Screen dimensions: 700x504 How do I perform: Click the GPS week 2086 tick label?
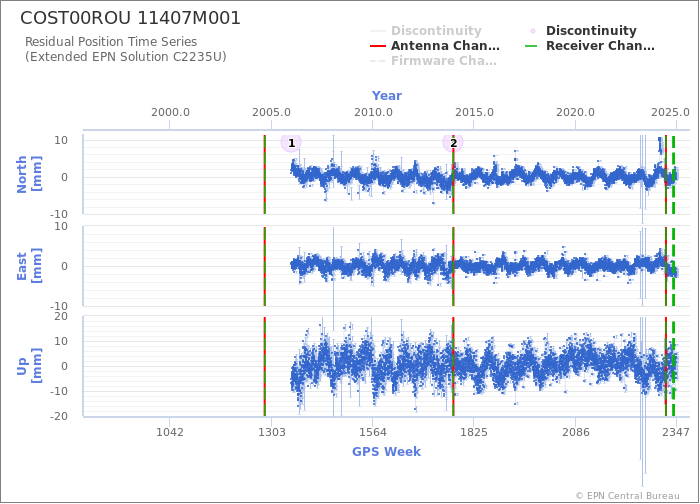point(576,432)
